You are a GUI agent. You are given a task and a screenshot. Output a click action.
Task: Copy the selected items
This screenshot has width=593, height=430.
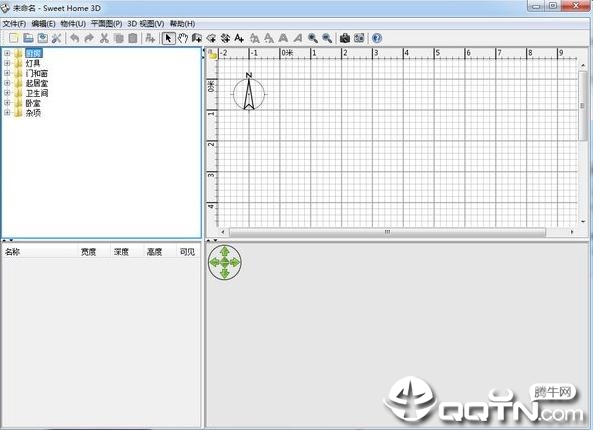[118, 38]
